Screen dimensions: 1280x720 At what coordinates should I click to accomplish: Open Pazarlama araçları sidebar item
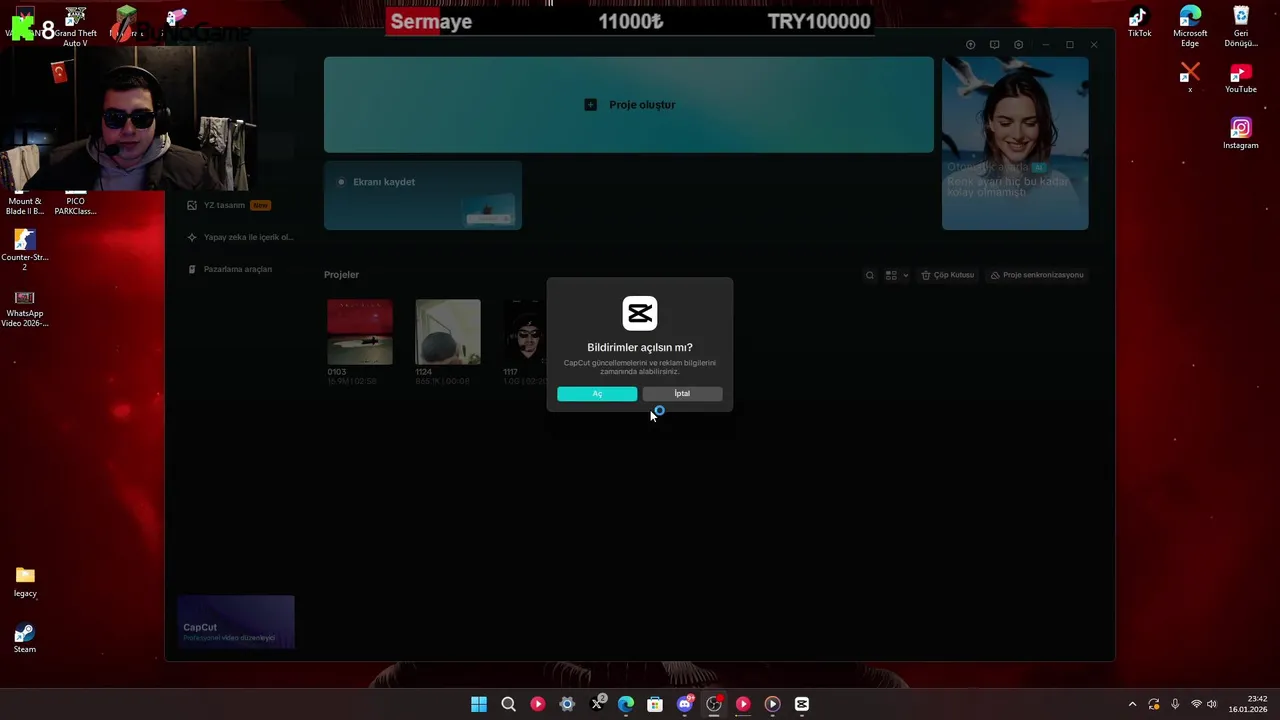pyautogui.click(x=230, y=269)
